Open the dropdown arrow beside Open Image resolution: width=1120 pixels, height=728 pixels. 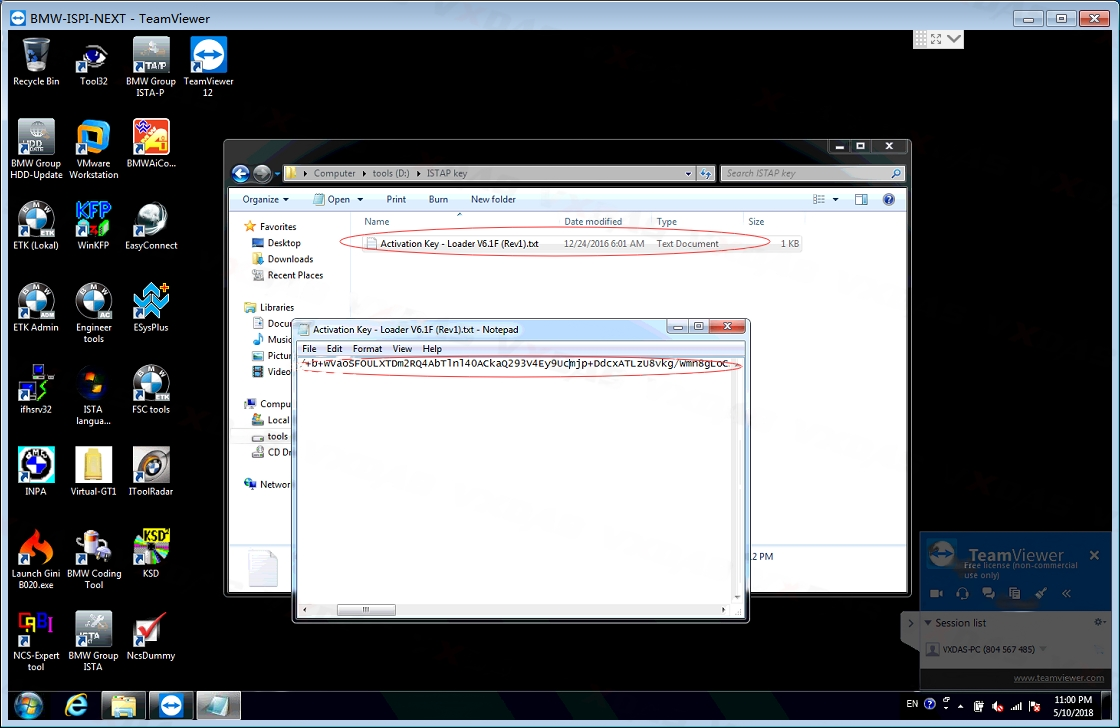point(360,199)
